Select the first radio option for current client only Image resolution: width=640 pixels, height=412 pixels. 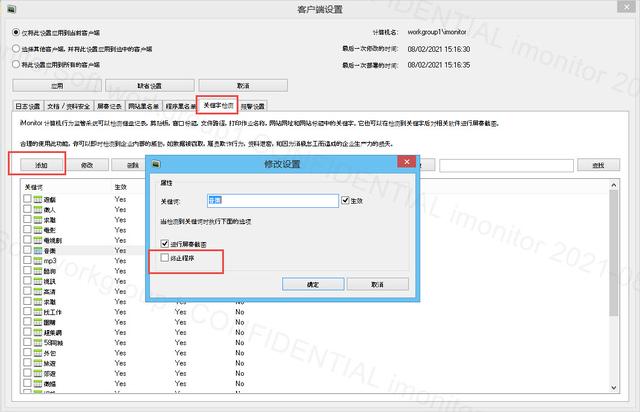tap(16, 32)
